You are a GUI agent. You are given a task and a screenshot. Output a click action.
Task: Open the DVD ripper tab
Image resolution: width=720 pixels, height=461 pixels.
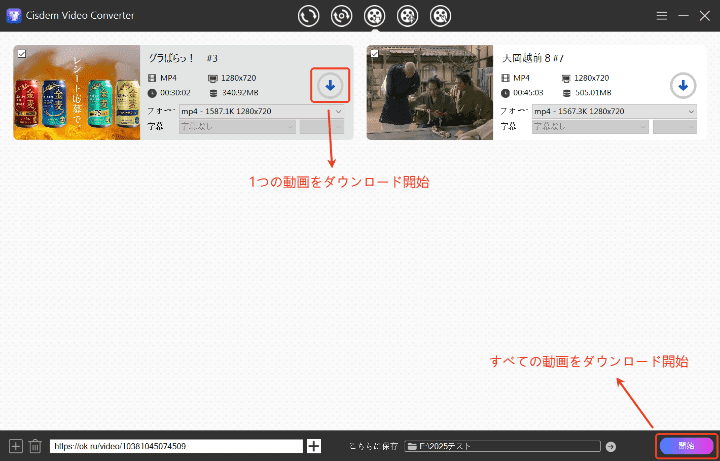coord(341,16)
